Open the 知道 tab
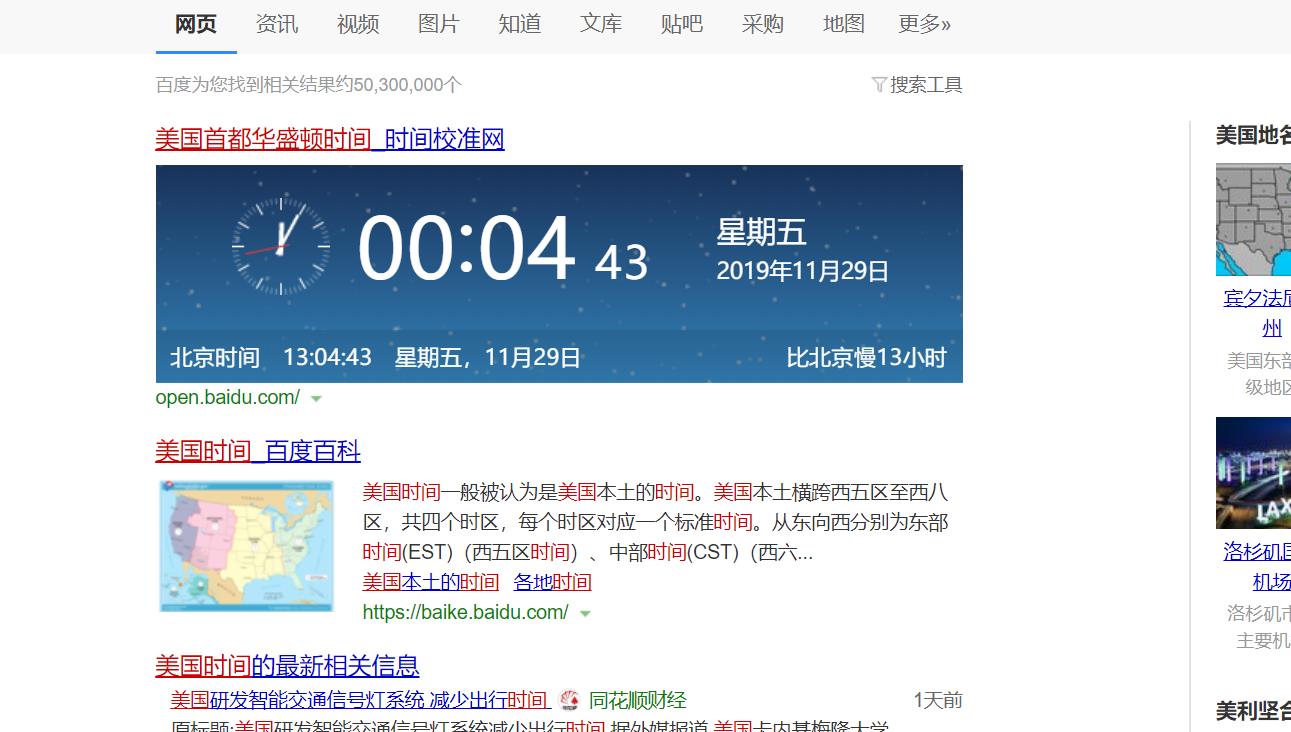Image resolution: width=1291 pixels, height=732 pixels. [519, 24]
